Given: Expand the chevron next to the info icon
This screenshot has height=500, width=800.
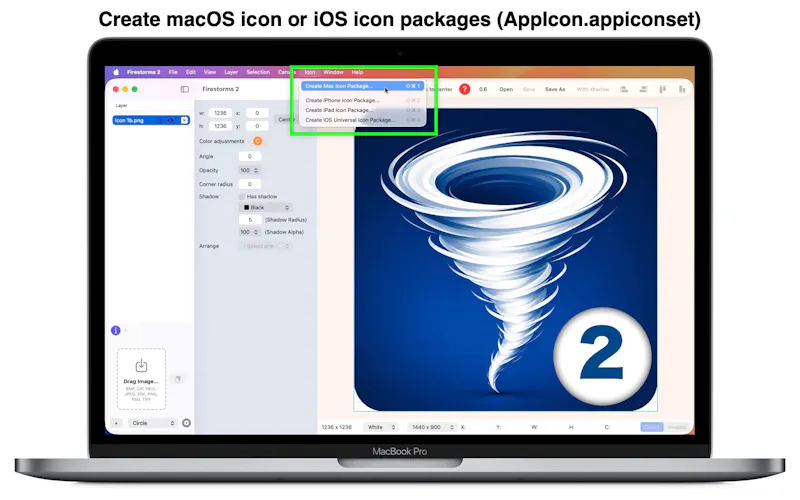Looking at the screenshot, I should pyautogui.click(x=126, y=331).
